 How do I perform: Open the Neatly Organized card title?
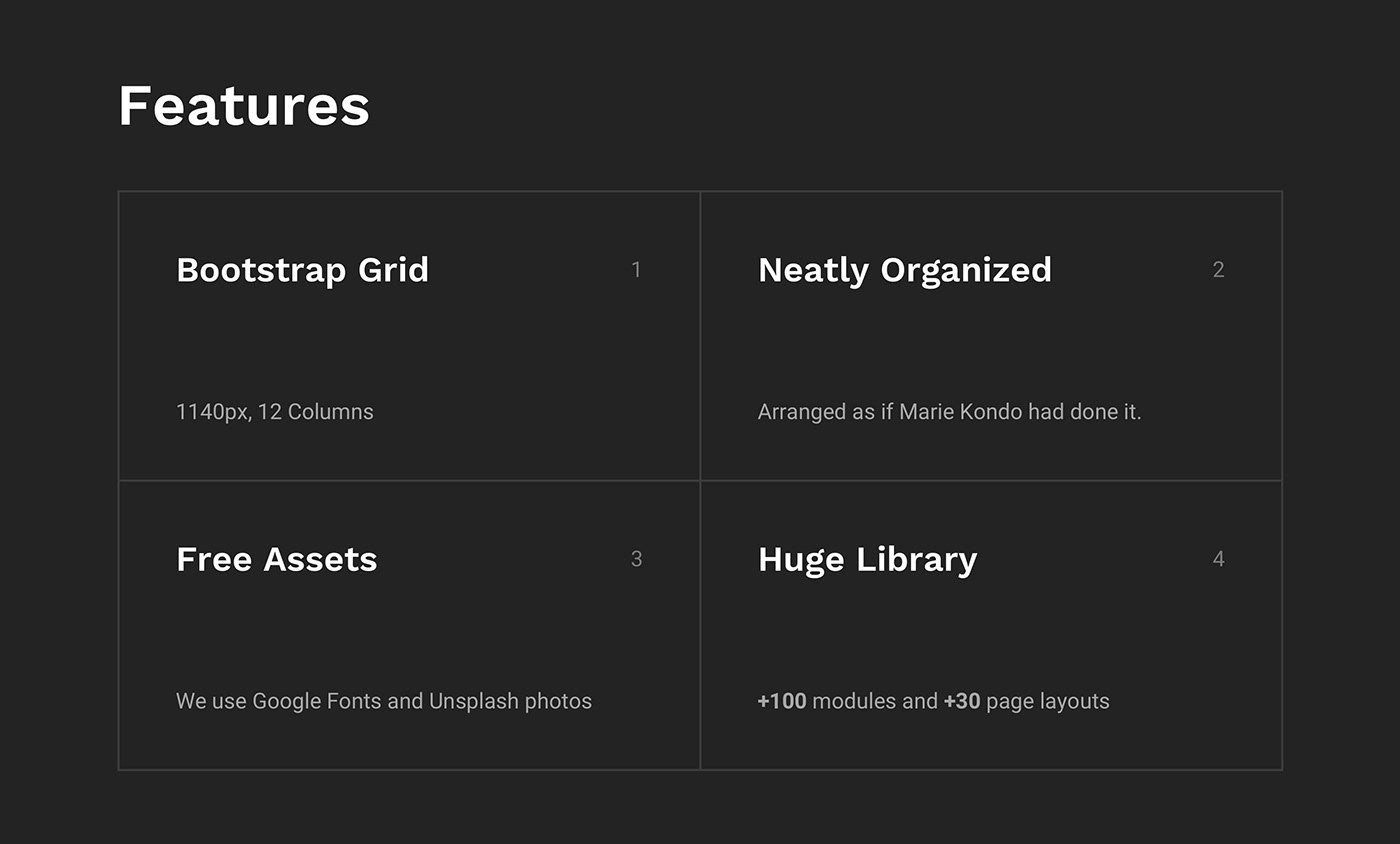pyautogui.click(x=905, y=270)
